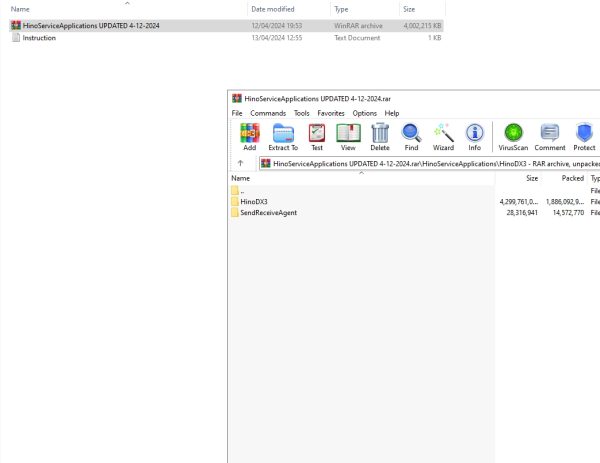The height and width of the screenshot is (463, 600).
Task: Select the SendReceiveAgent folder name
Action: tap(268, 213)
